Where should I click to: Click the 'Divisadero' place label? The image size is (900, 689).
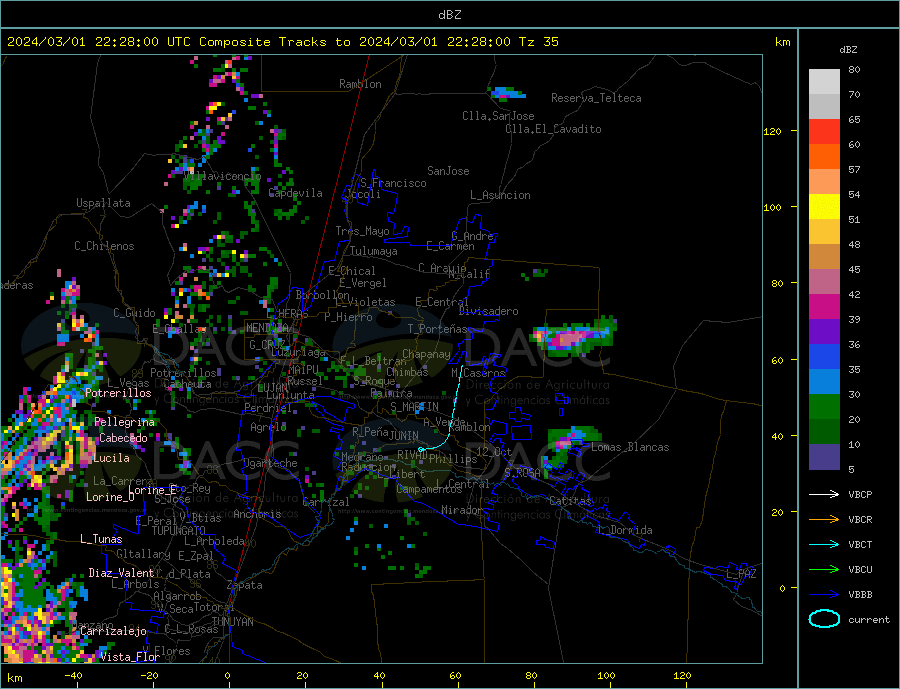pyautogui.click(x=488, y=311)
